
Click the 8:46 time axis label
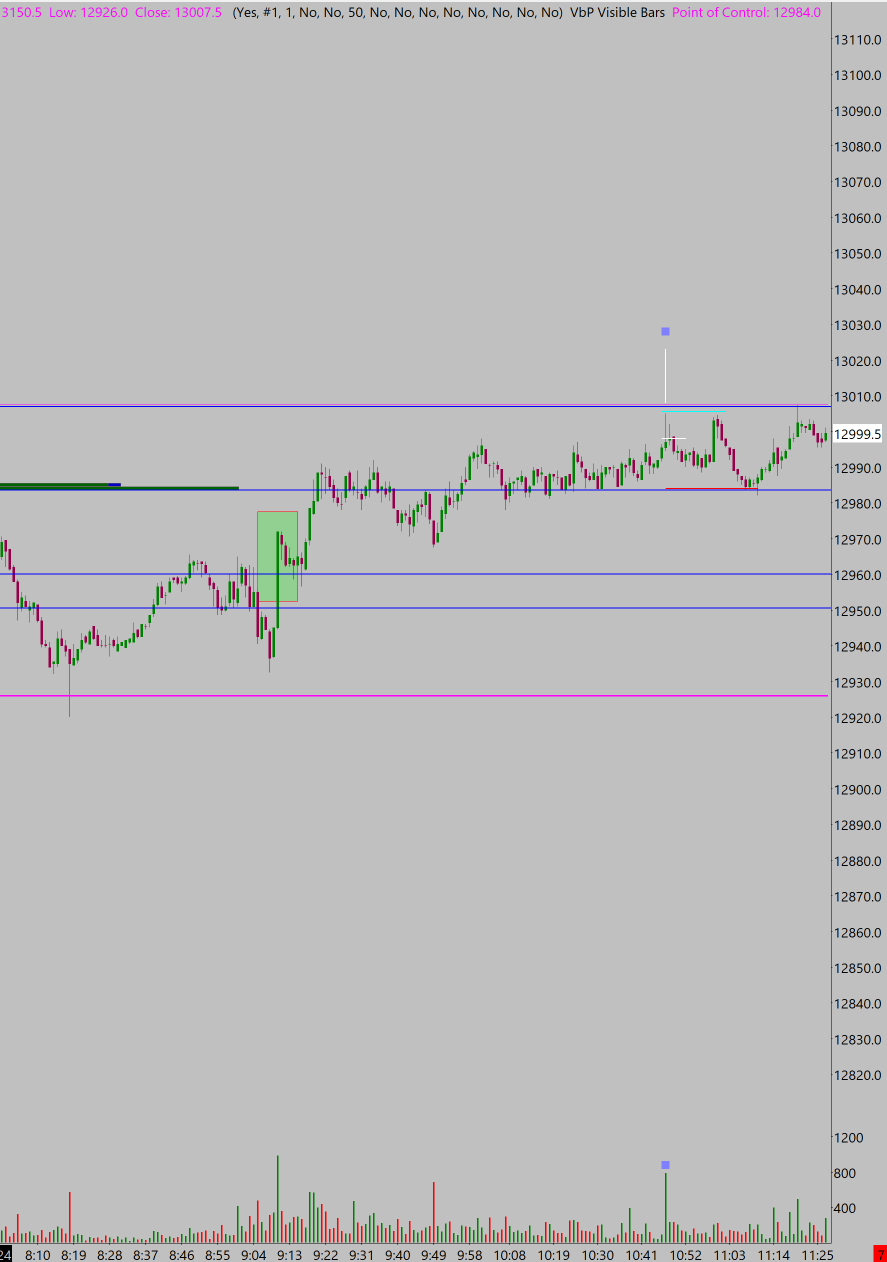tap(181, 1254)
